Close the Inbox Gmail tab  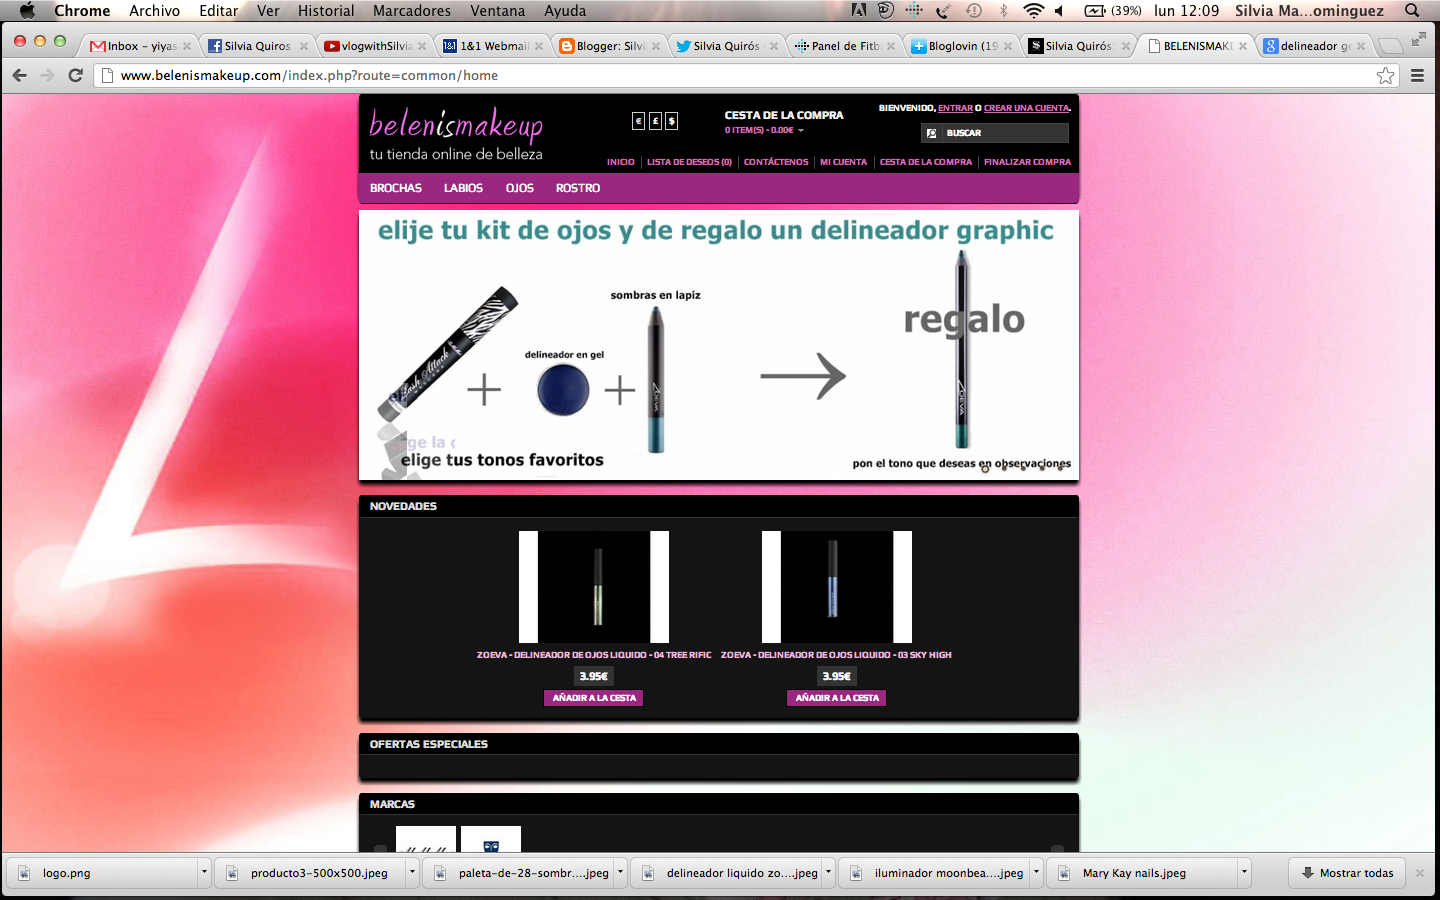click(x=187, y=46)
